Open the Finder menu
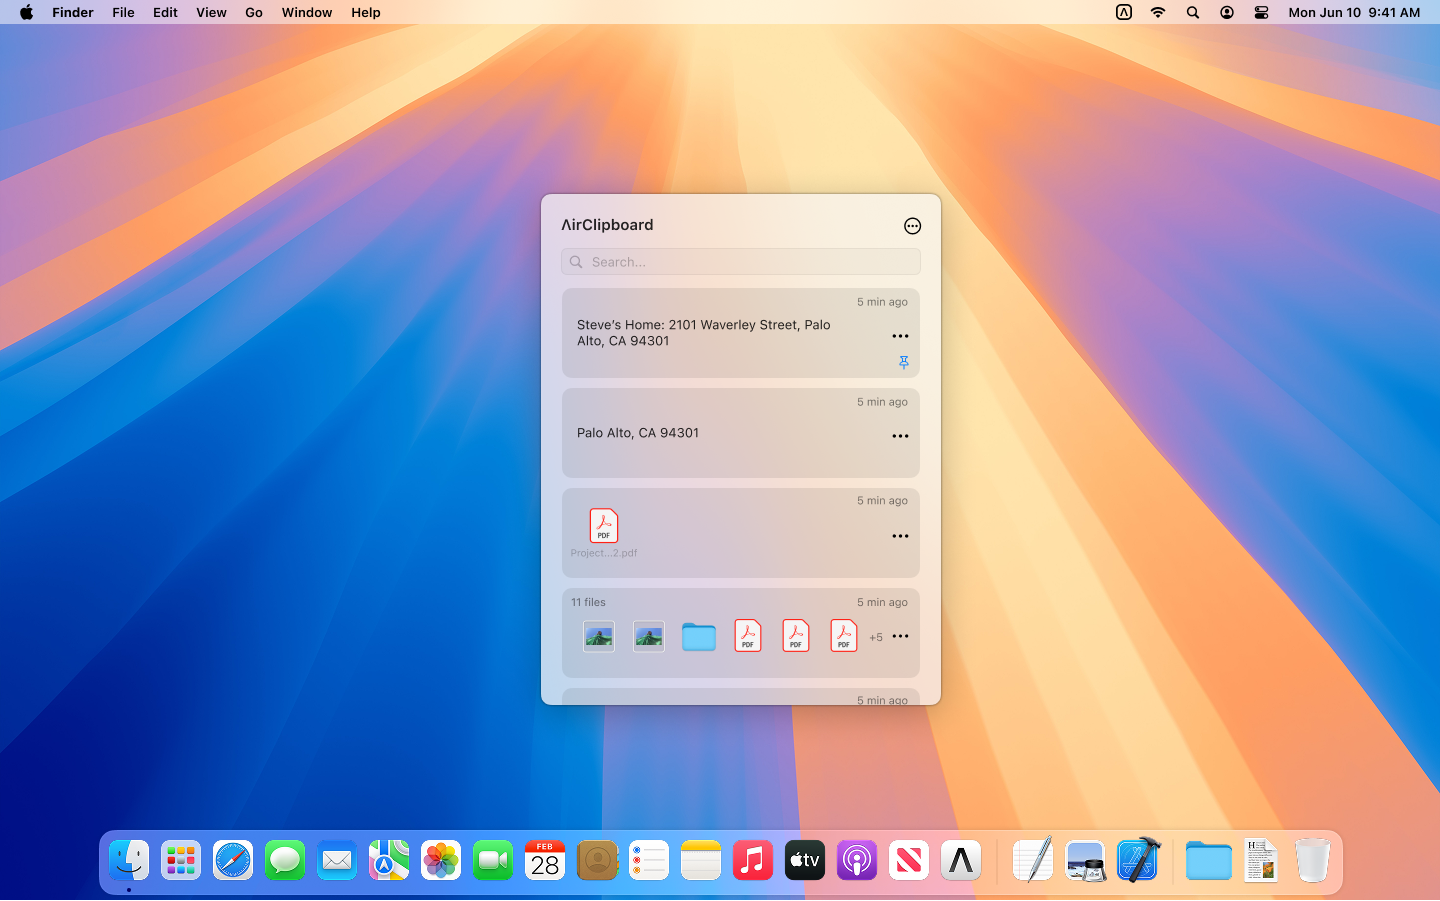 pos(73,12)
